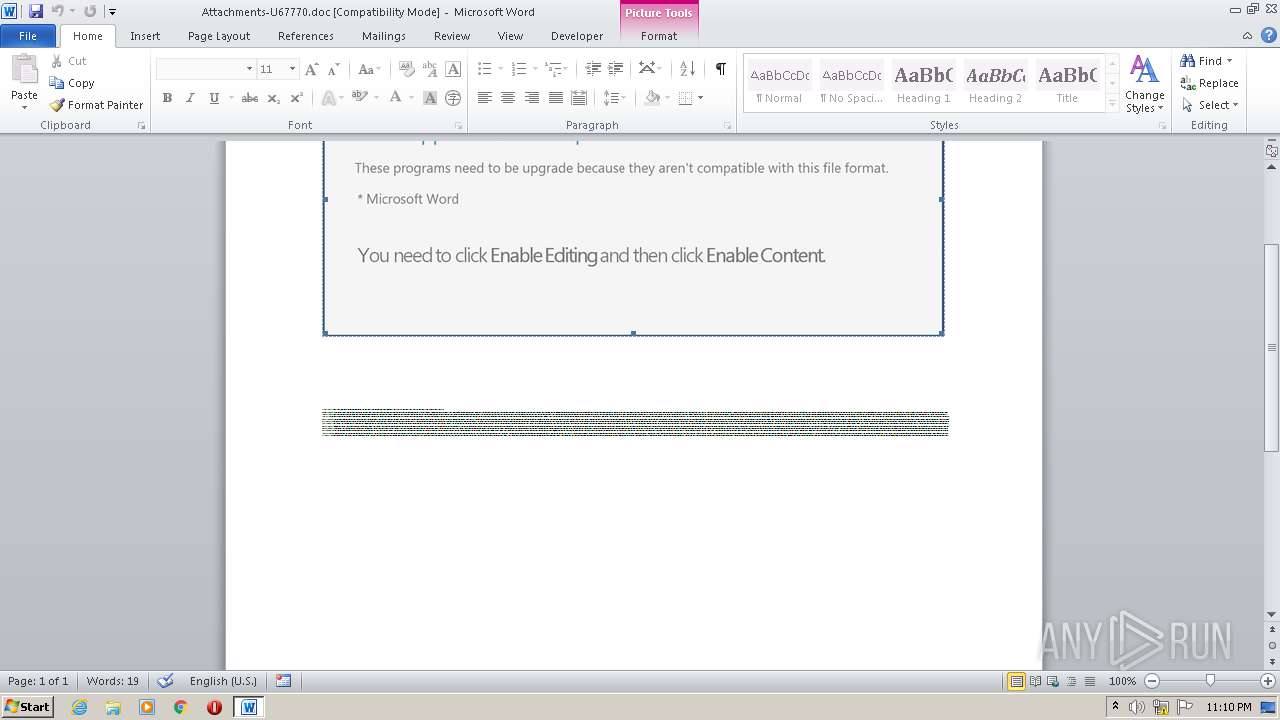Increase paragraph indent

(616, 69)
